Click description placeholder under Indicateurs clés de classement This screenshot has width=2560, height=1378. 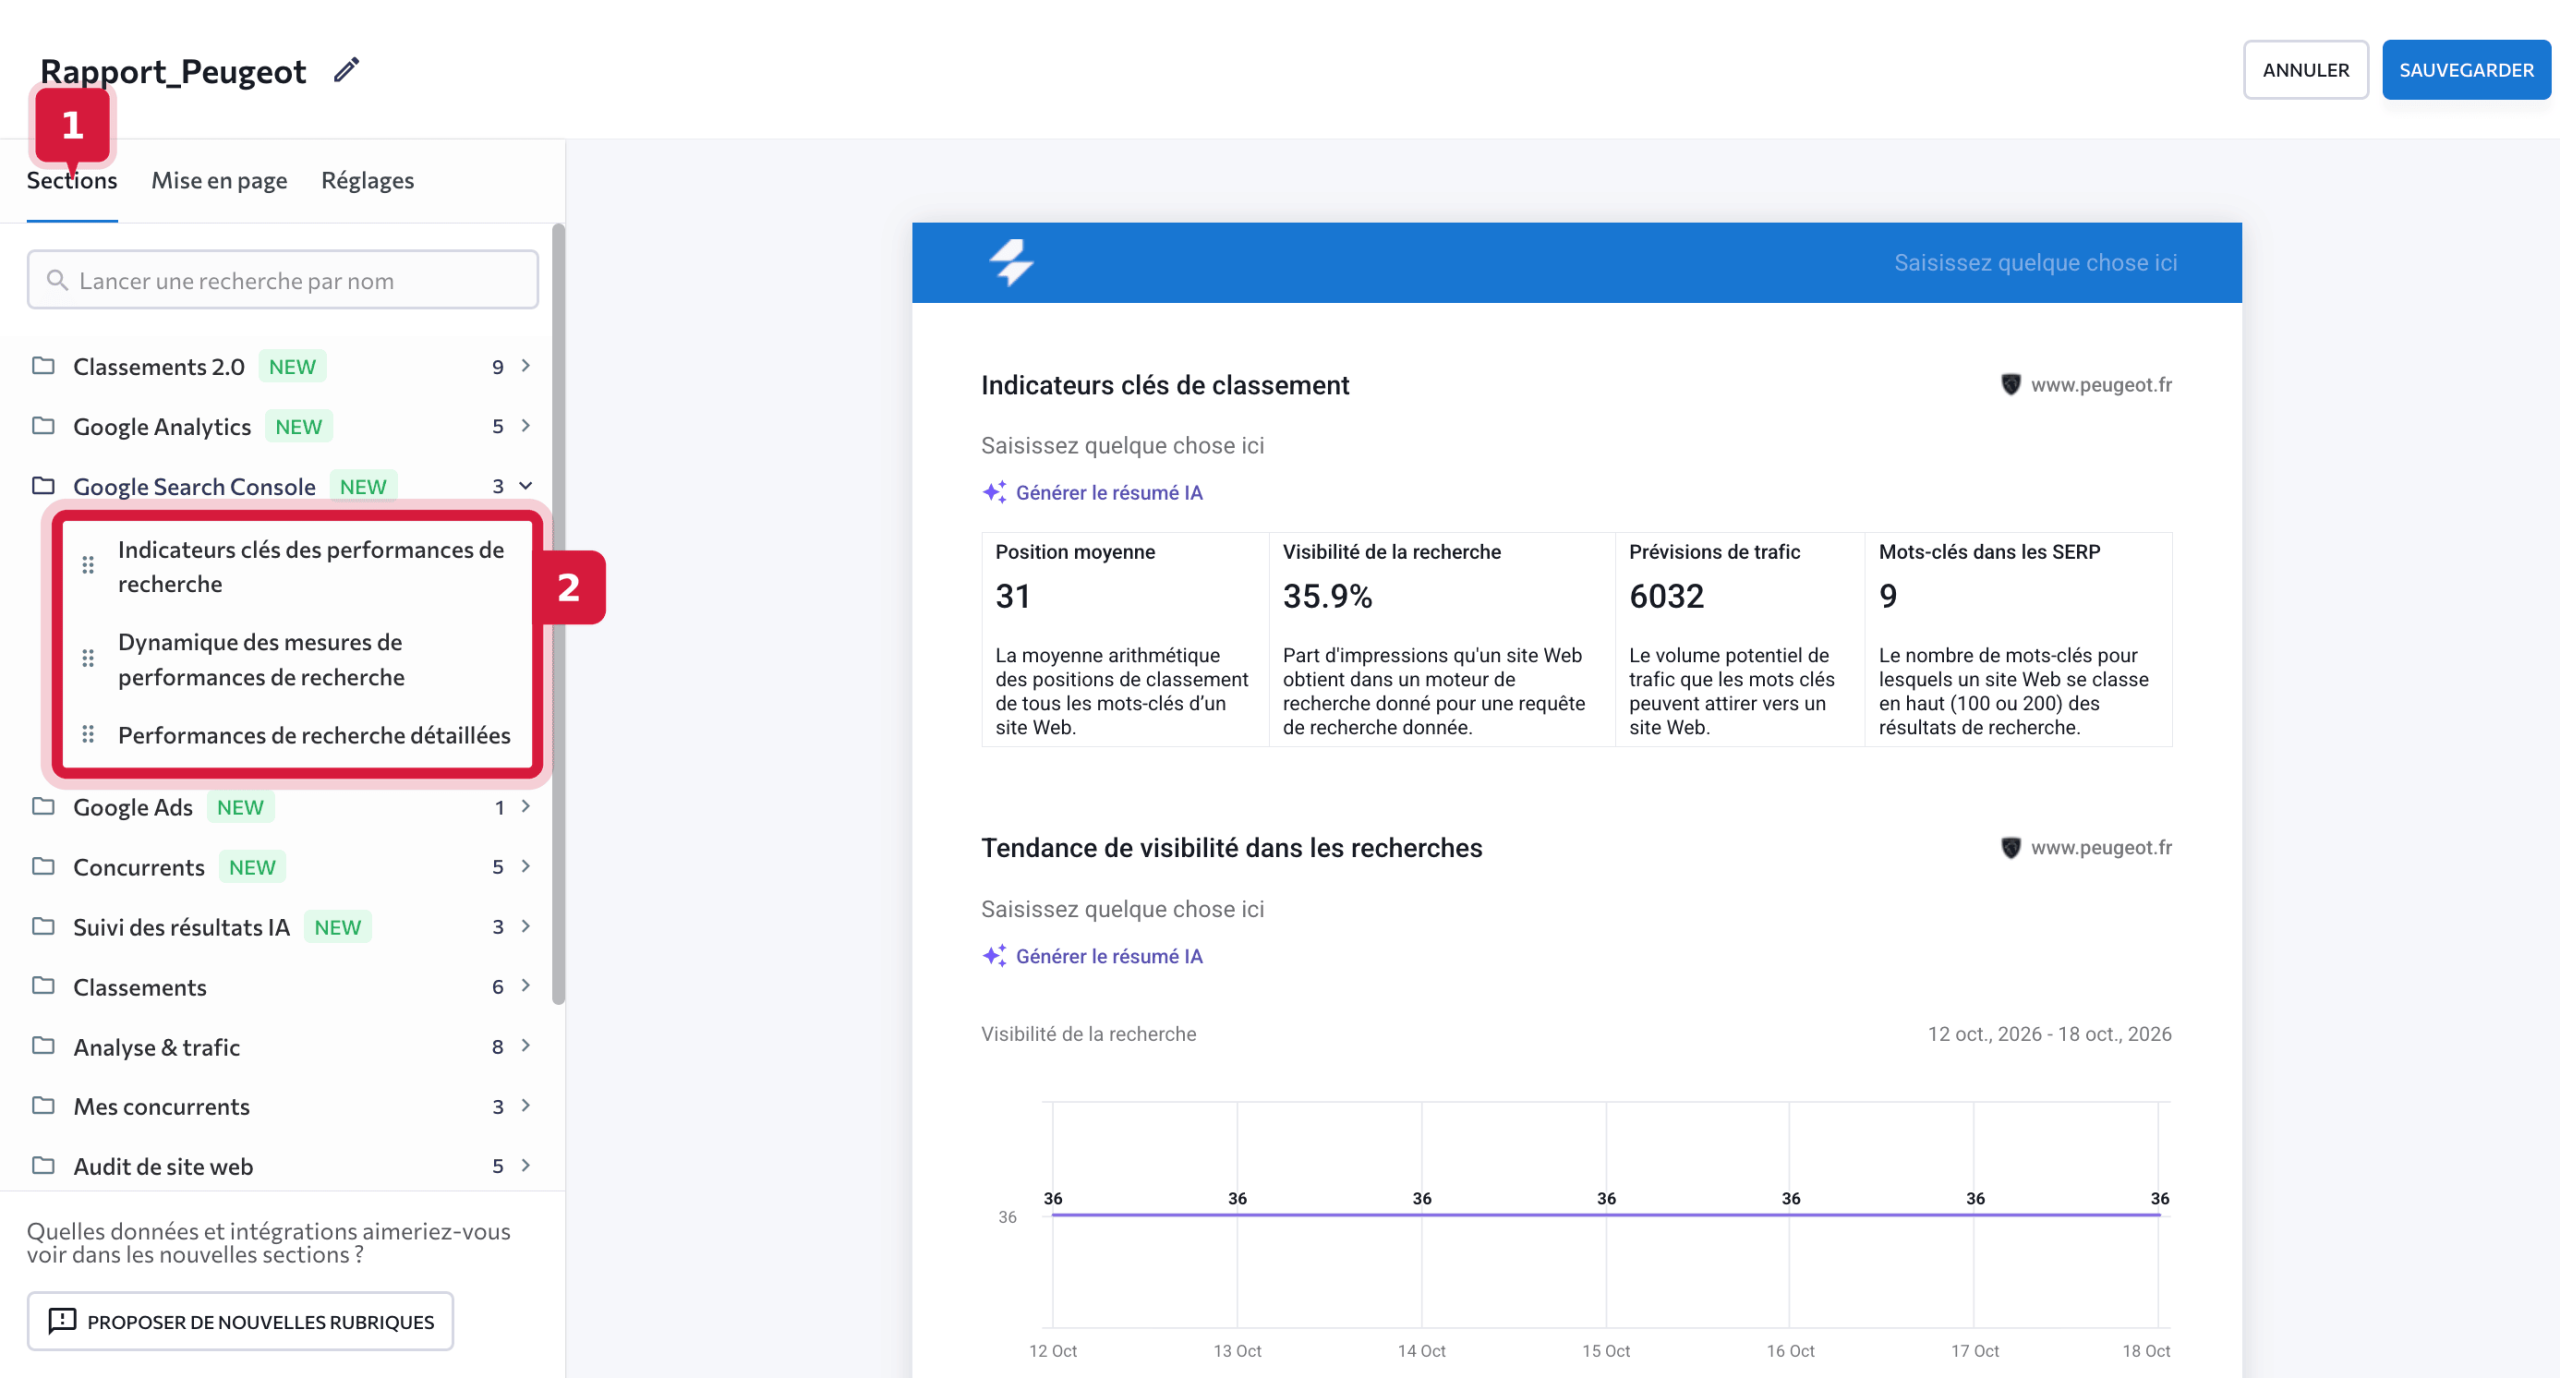(1122, 446)
